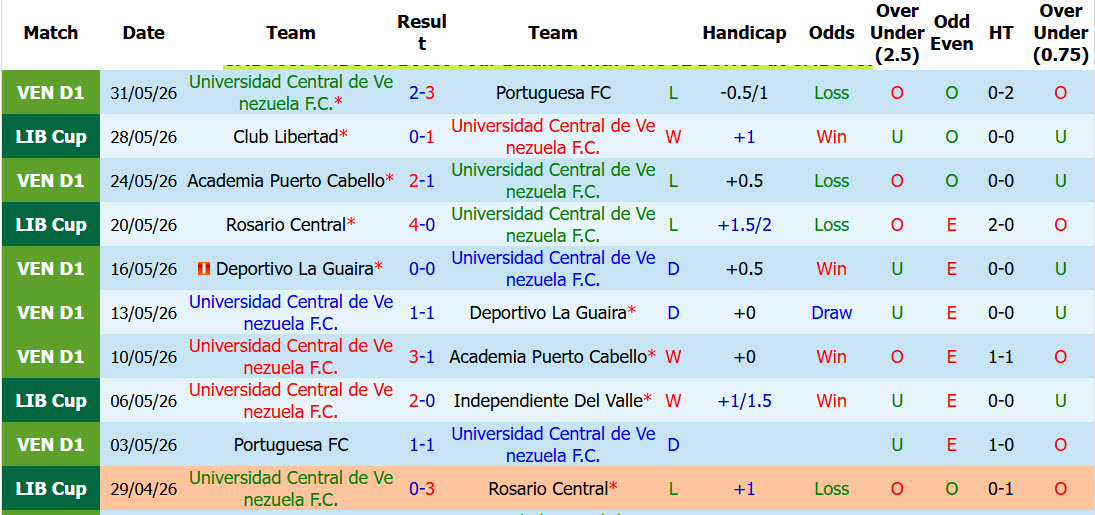The height and width of the screenshot is (515, 1095).
Task: Click the Odd Even column header
Action: click(x=952, y=33)
